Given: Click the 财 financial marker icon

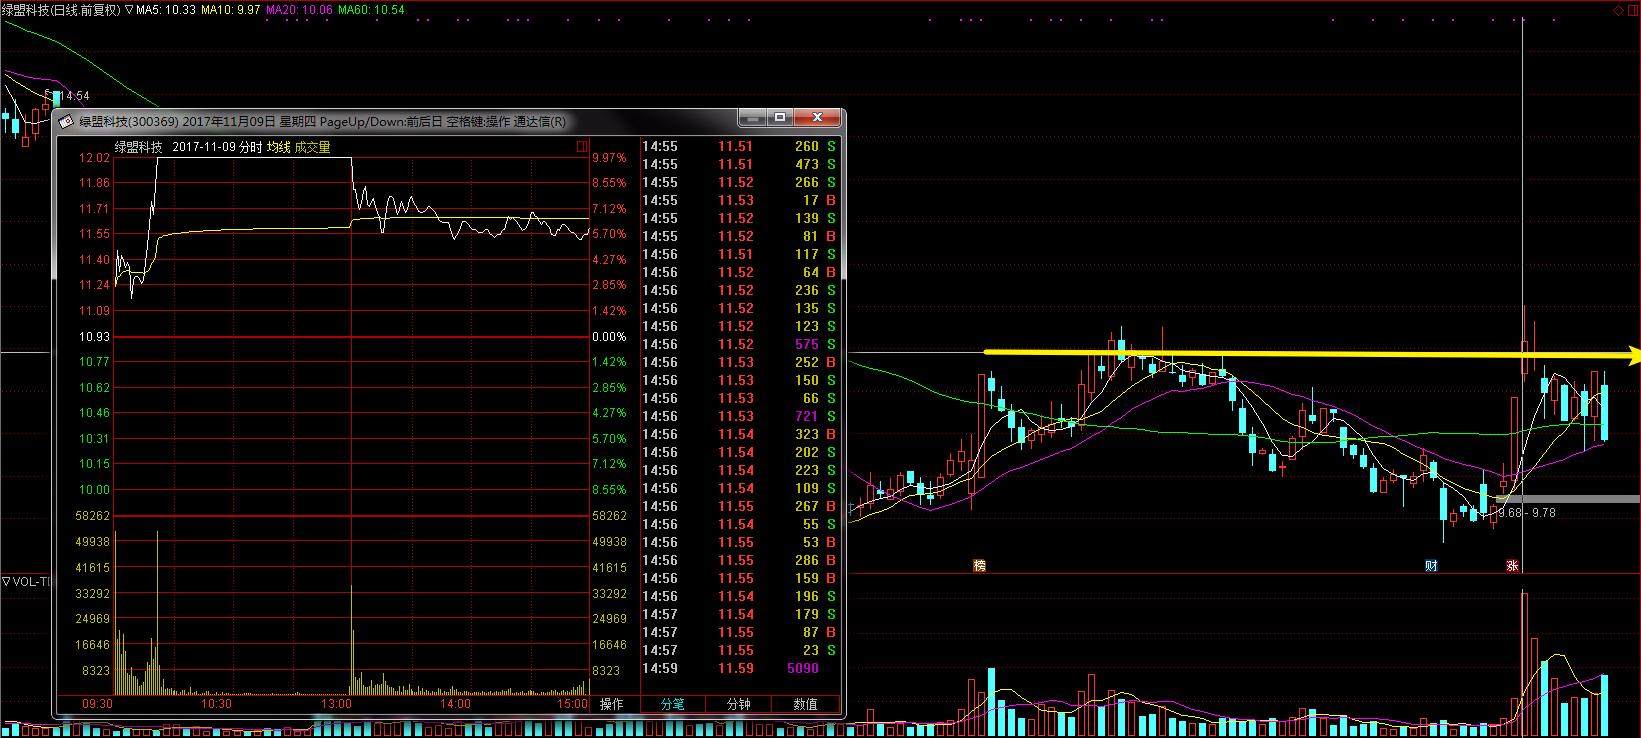Looking at the screenshot, I should [1431, 565].
